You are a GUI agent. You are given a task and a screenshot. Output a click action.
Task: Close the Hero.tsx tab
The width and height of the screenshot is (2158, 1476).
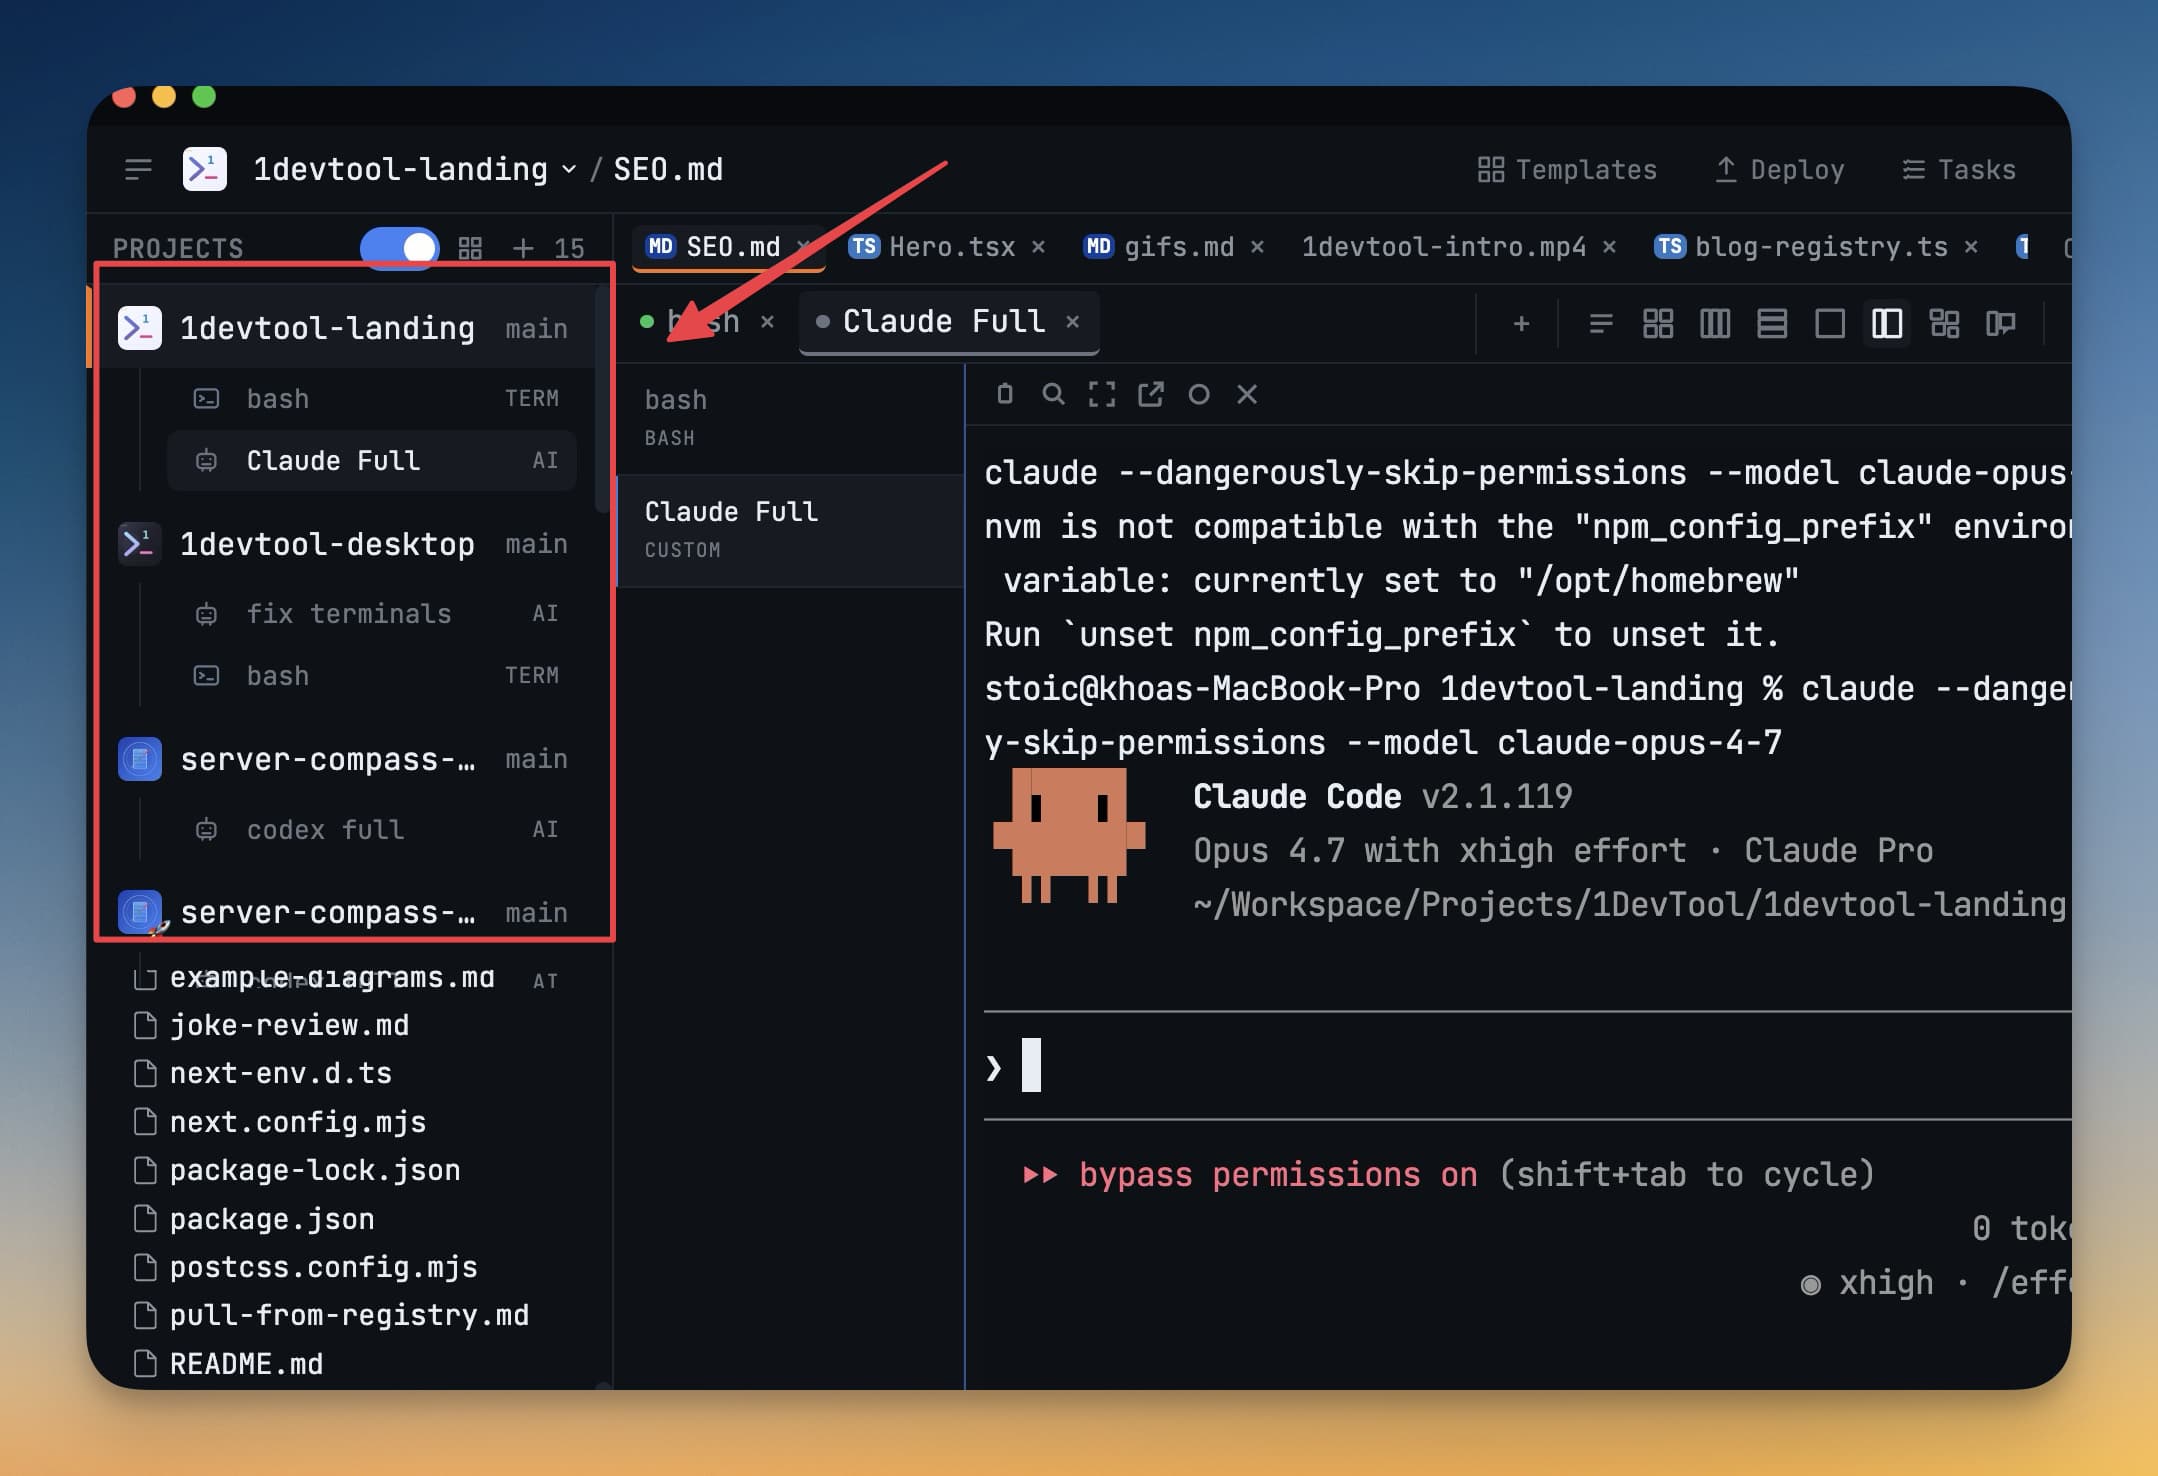click(x=1039, y=247)
